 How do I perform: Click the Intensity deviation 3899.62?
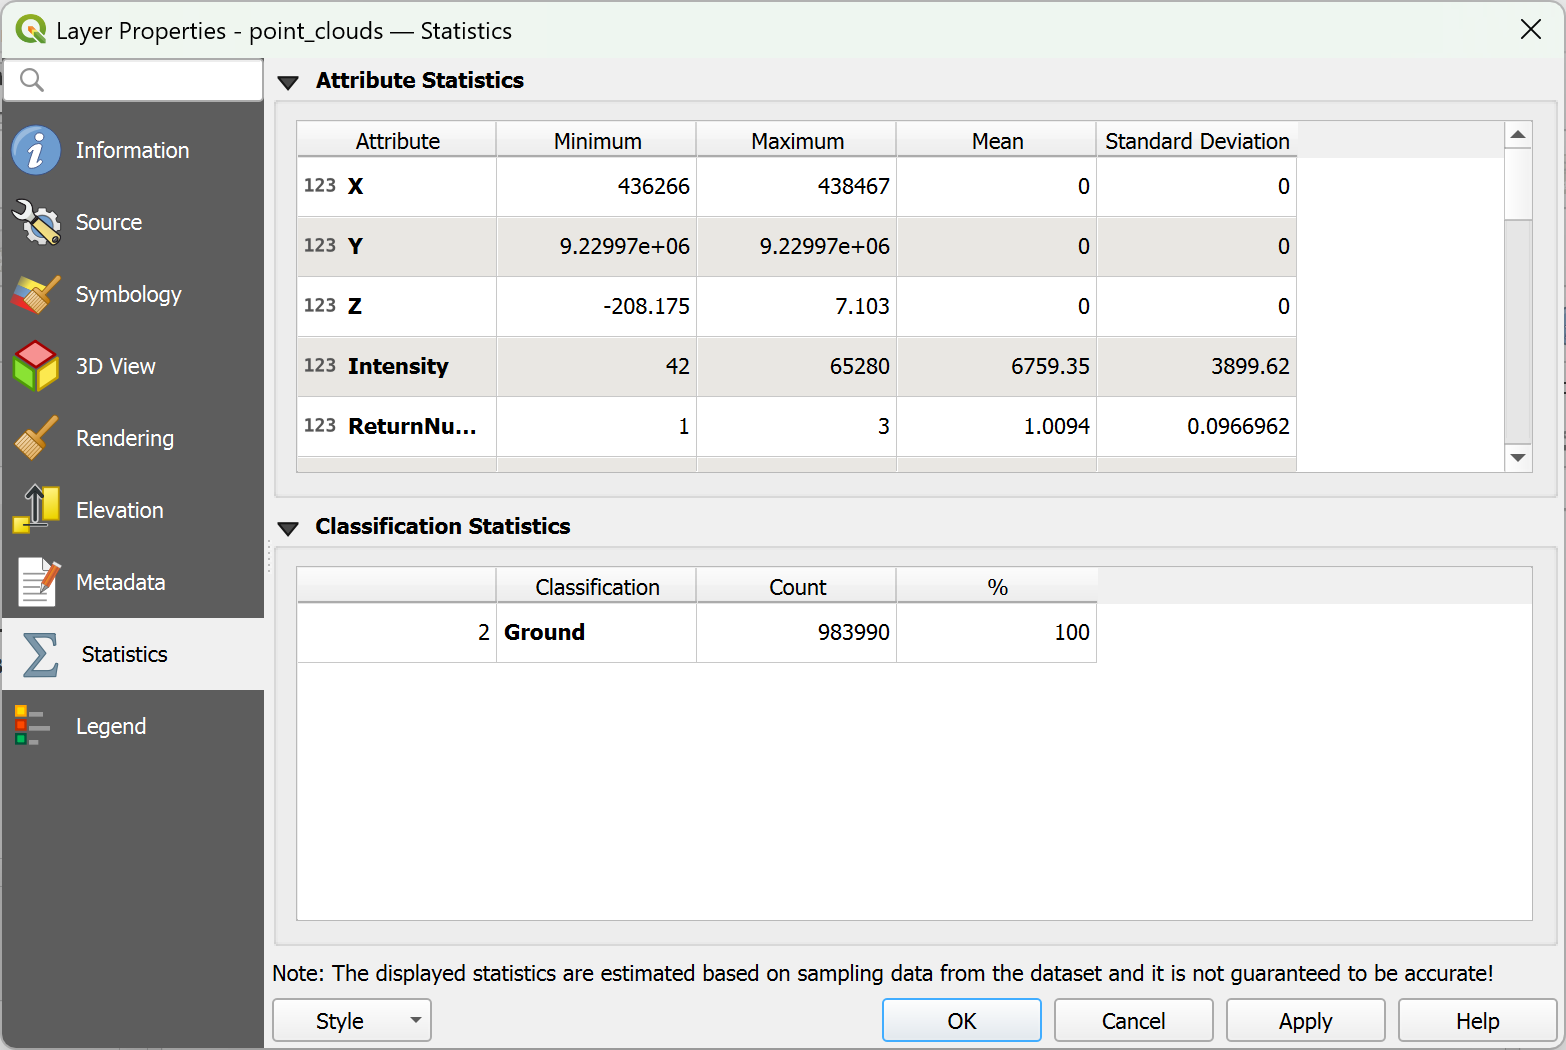tap(1250, 366)
